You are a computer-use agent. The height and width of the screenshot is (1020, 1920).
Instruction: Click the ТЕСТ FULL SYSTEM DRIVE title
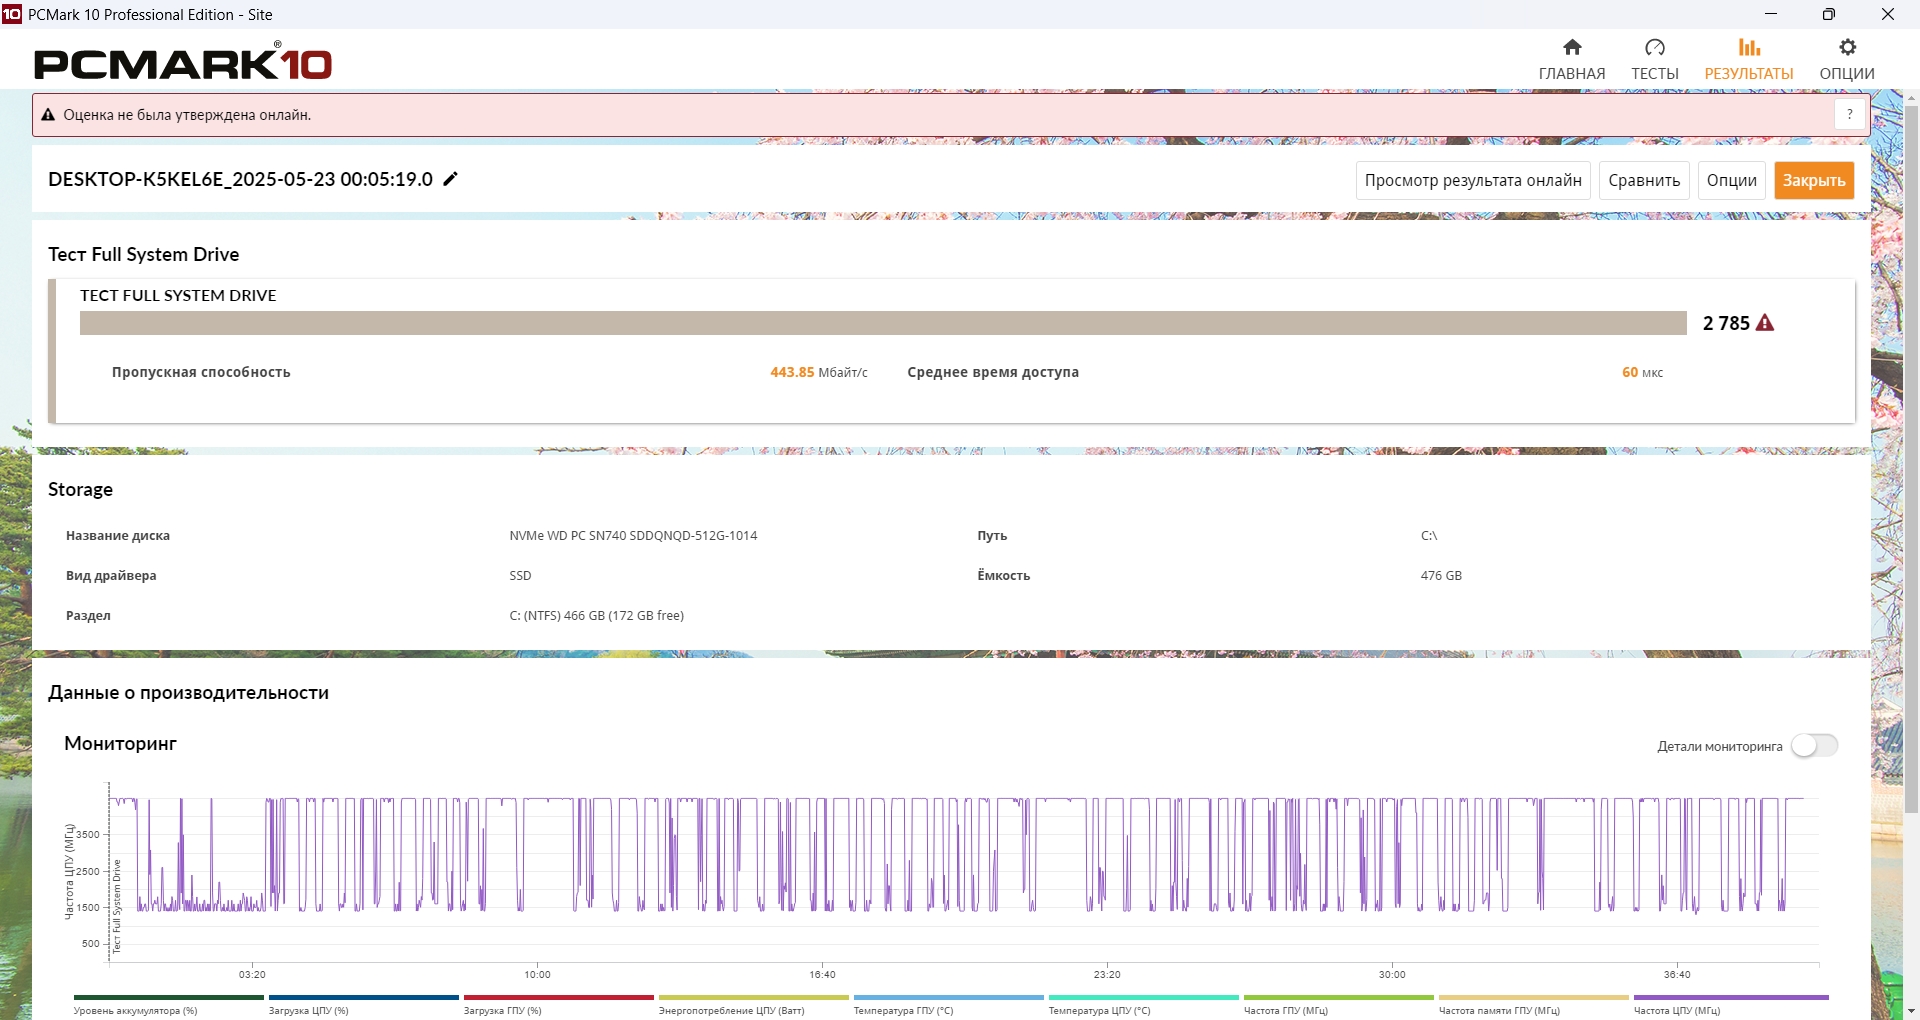pyautogui.click(x=178, y=295)
